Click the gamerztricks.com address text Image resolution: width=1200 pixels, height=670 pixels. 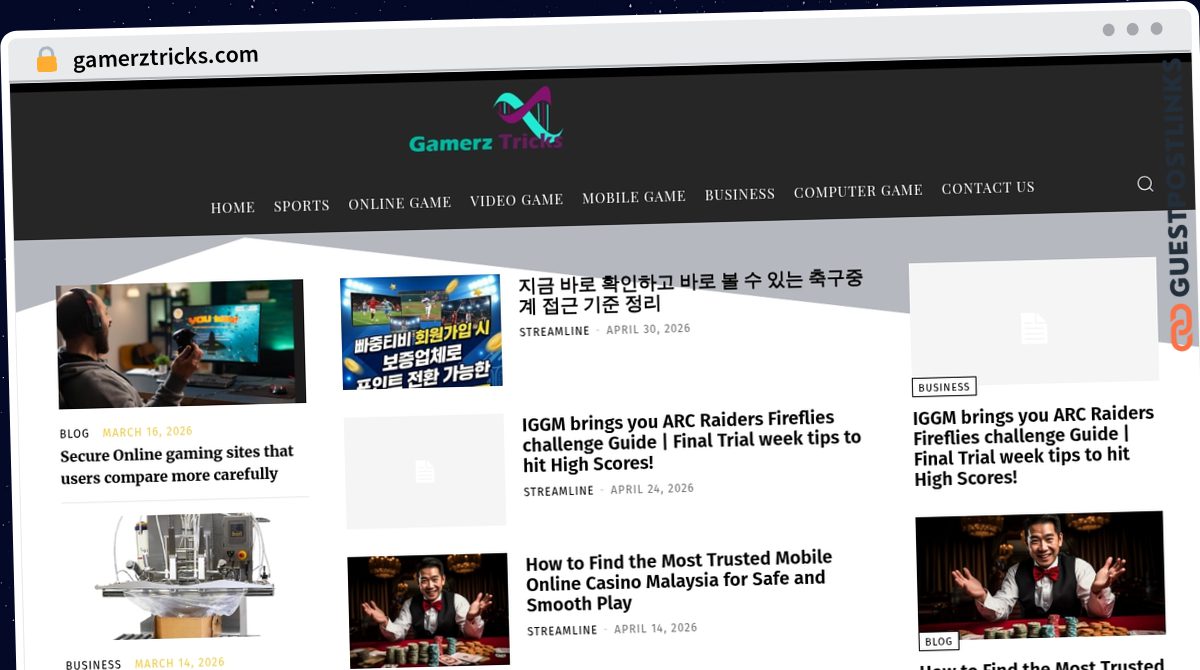[x=166, y=57]
